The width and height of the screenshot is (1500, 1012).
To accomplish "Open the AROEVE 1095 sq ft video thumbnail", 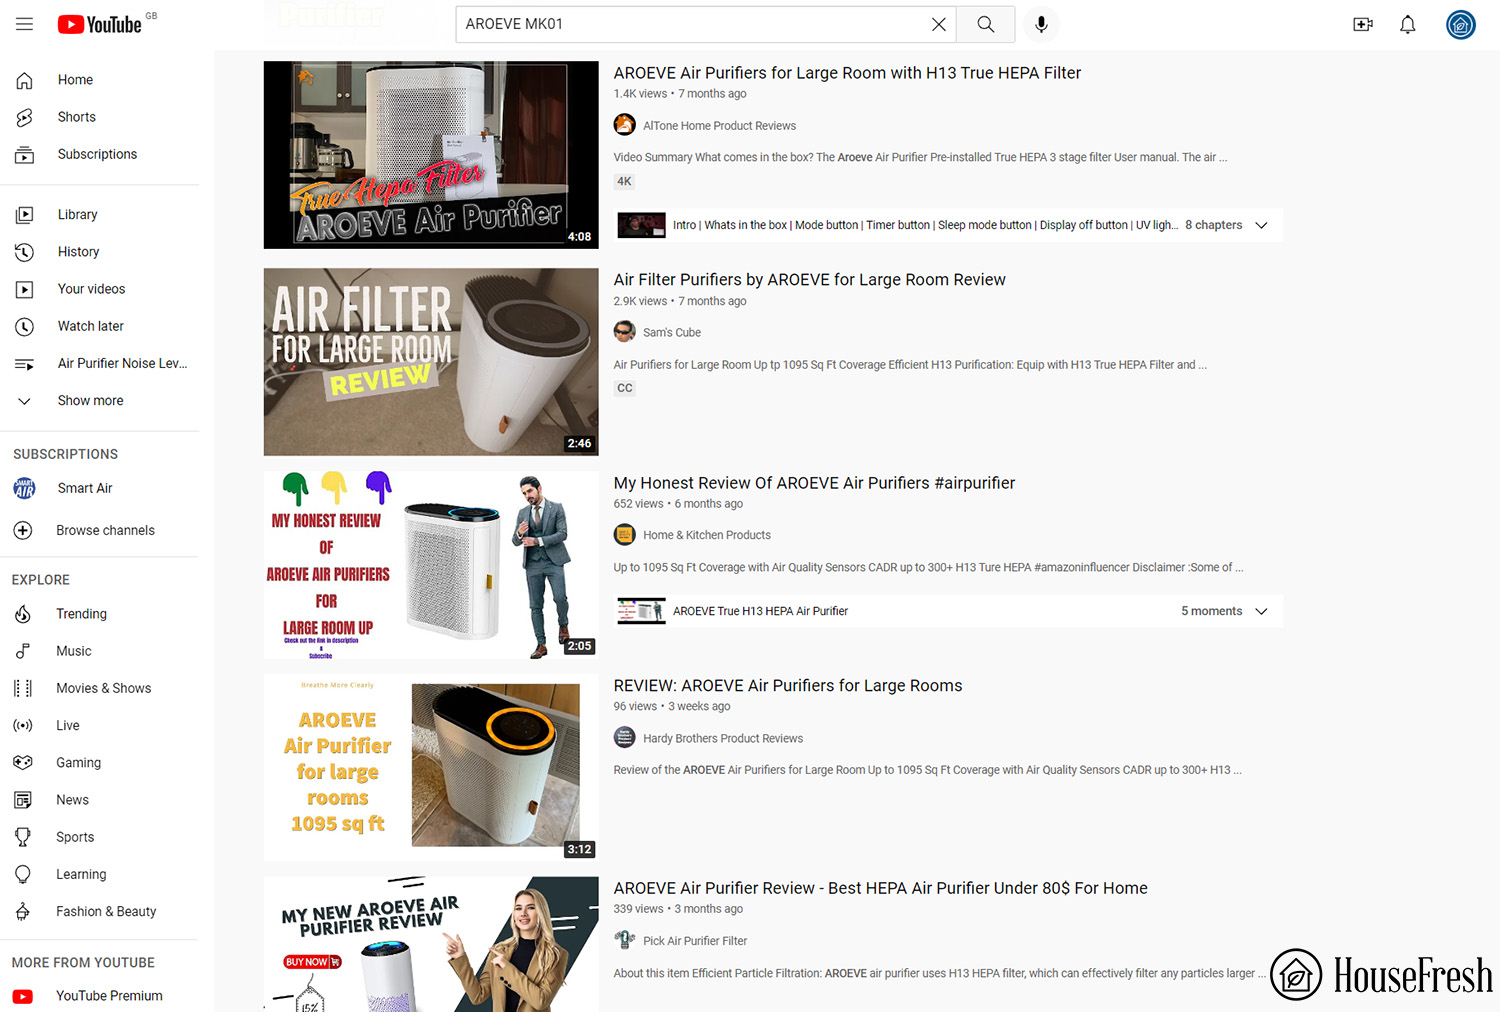I will pos(431,768).
